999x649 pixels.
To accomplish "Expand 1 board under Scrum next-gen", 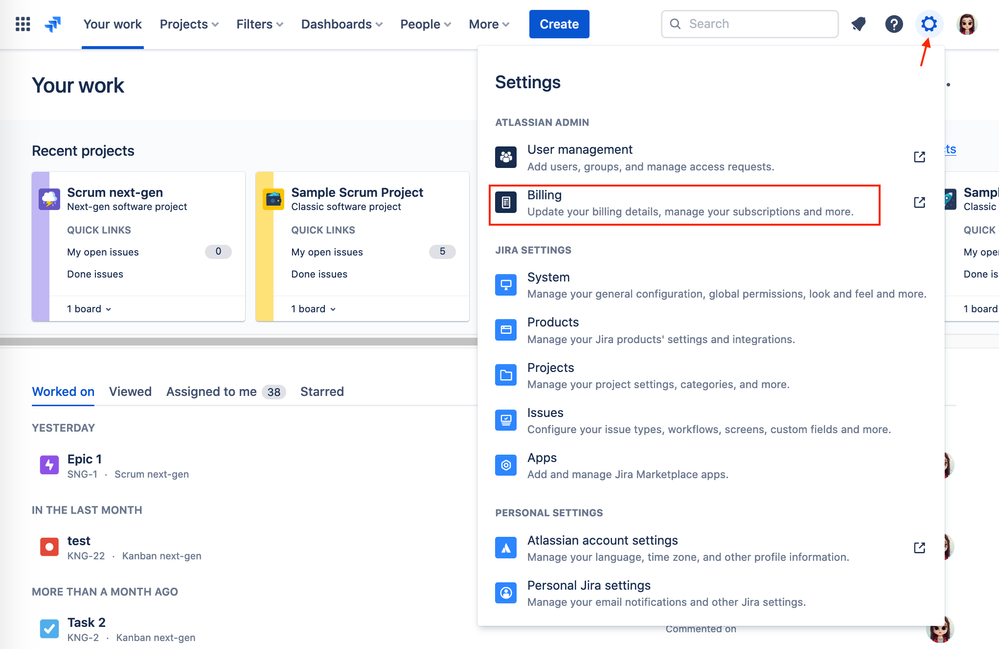I will [89, 309].
